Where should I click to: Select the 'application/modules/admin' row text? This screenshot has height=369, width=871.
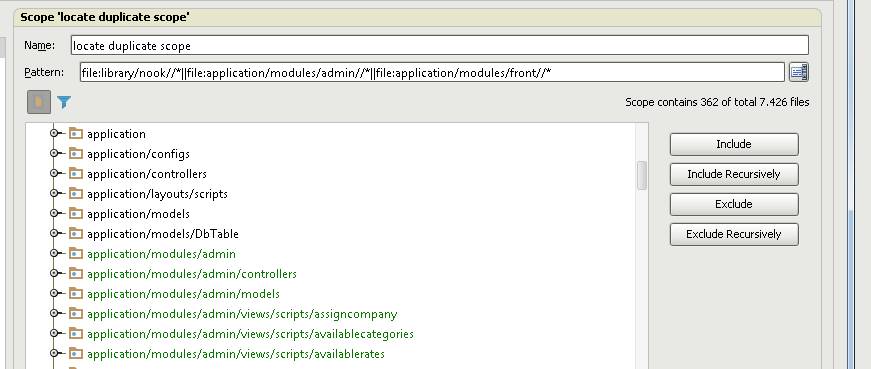161,254
